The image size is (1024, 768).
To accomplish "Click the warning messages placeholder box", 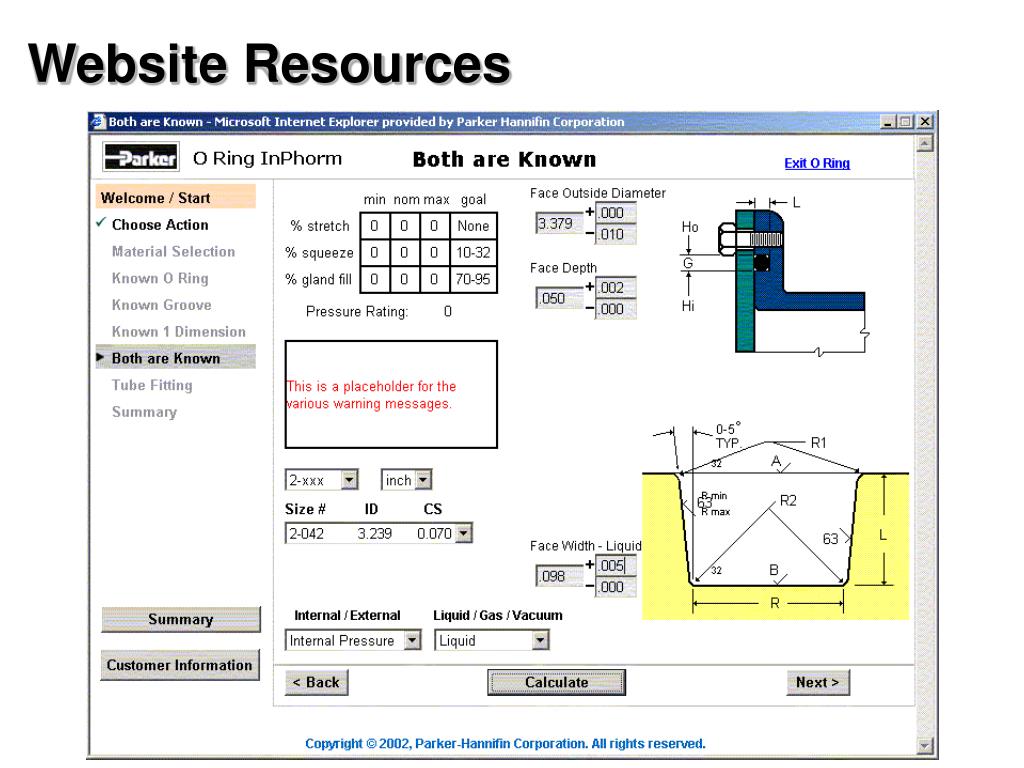I will [391, 394].
